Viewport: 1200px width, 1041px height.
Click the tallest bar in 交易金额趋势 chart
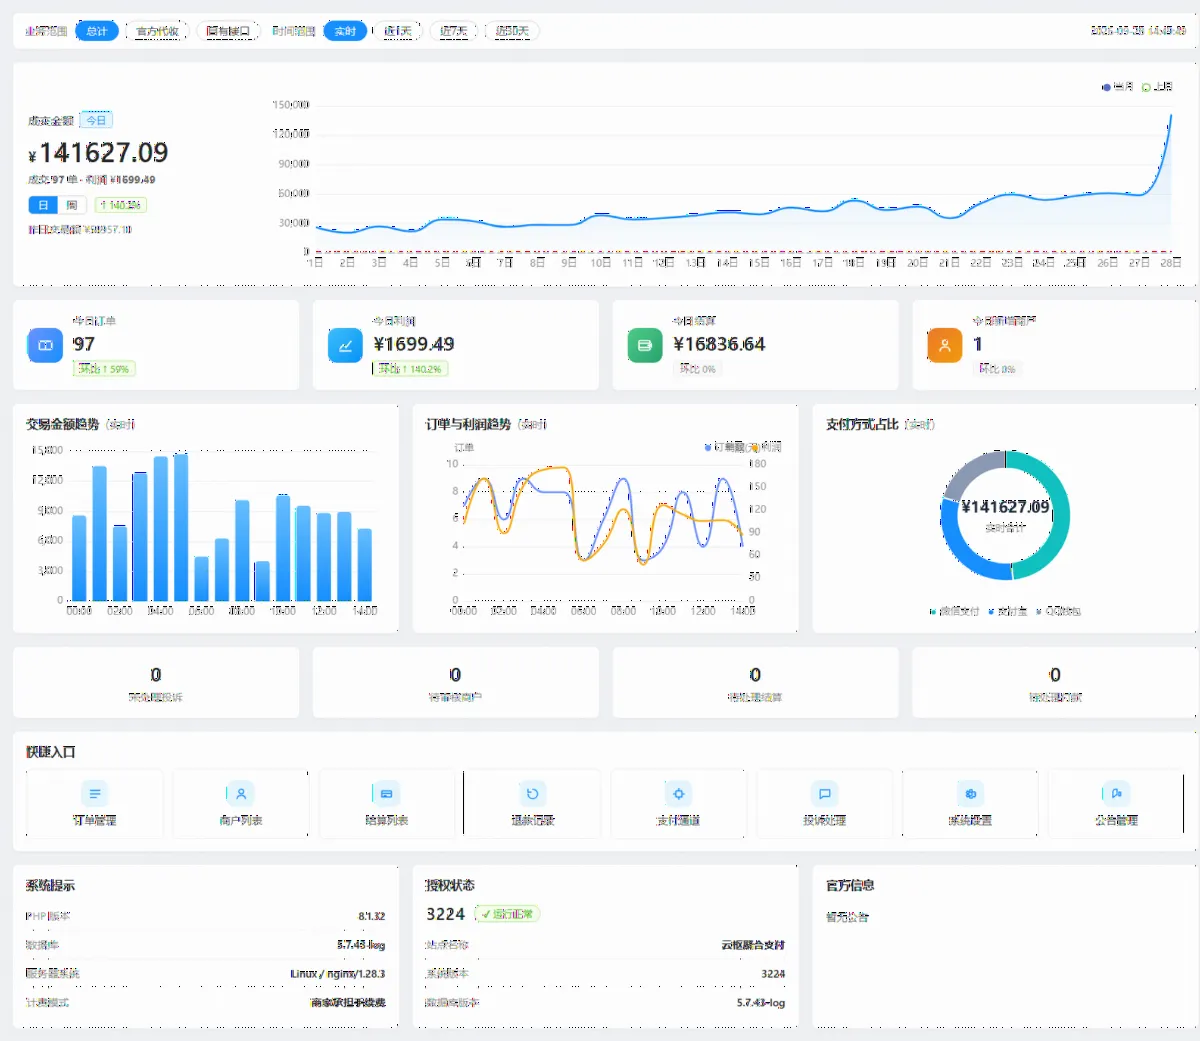(181, 527)
